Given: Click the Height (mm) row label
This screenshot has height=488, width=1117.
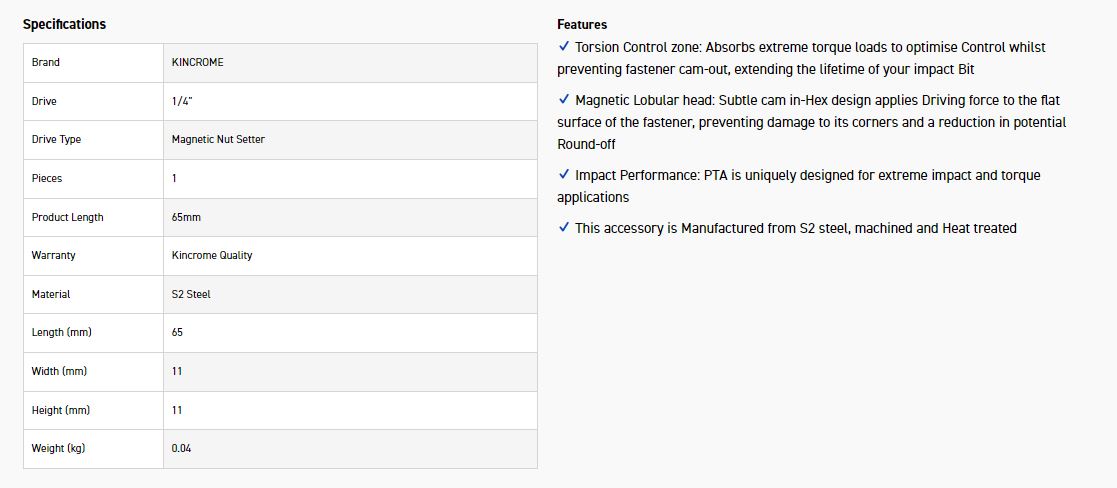Looking at the screenshot, I should 61,410.
